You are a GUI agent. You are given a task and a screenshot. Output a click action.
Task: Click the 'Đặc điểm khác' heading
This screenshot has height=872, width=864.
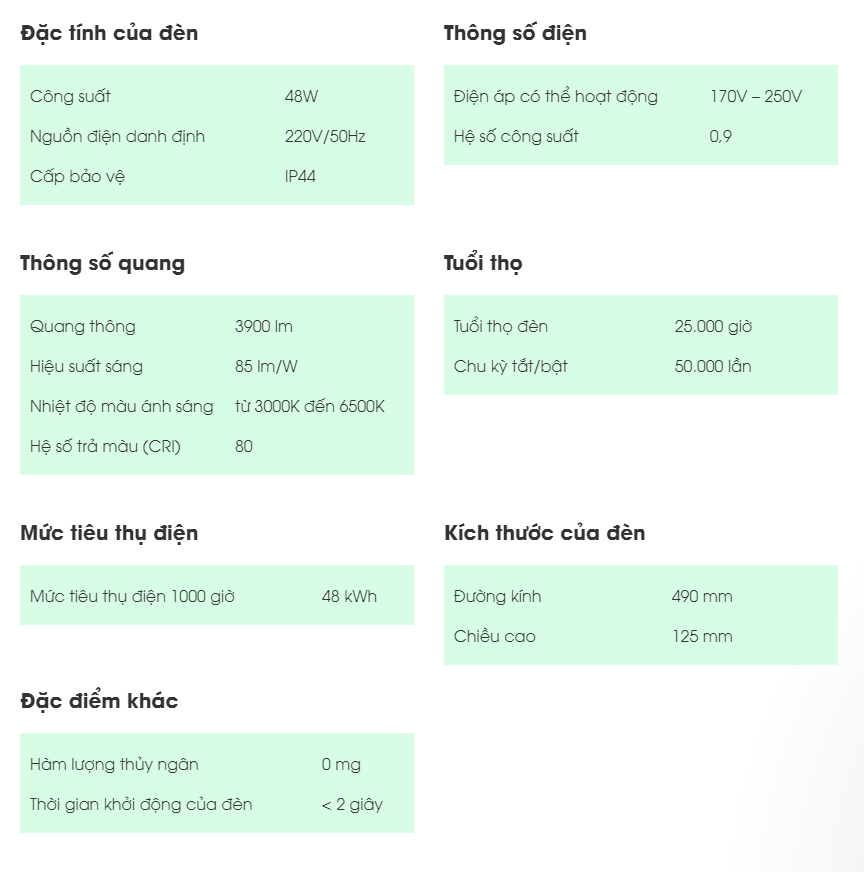(x=99, y=701)
